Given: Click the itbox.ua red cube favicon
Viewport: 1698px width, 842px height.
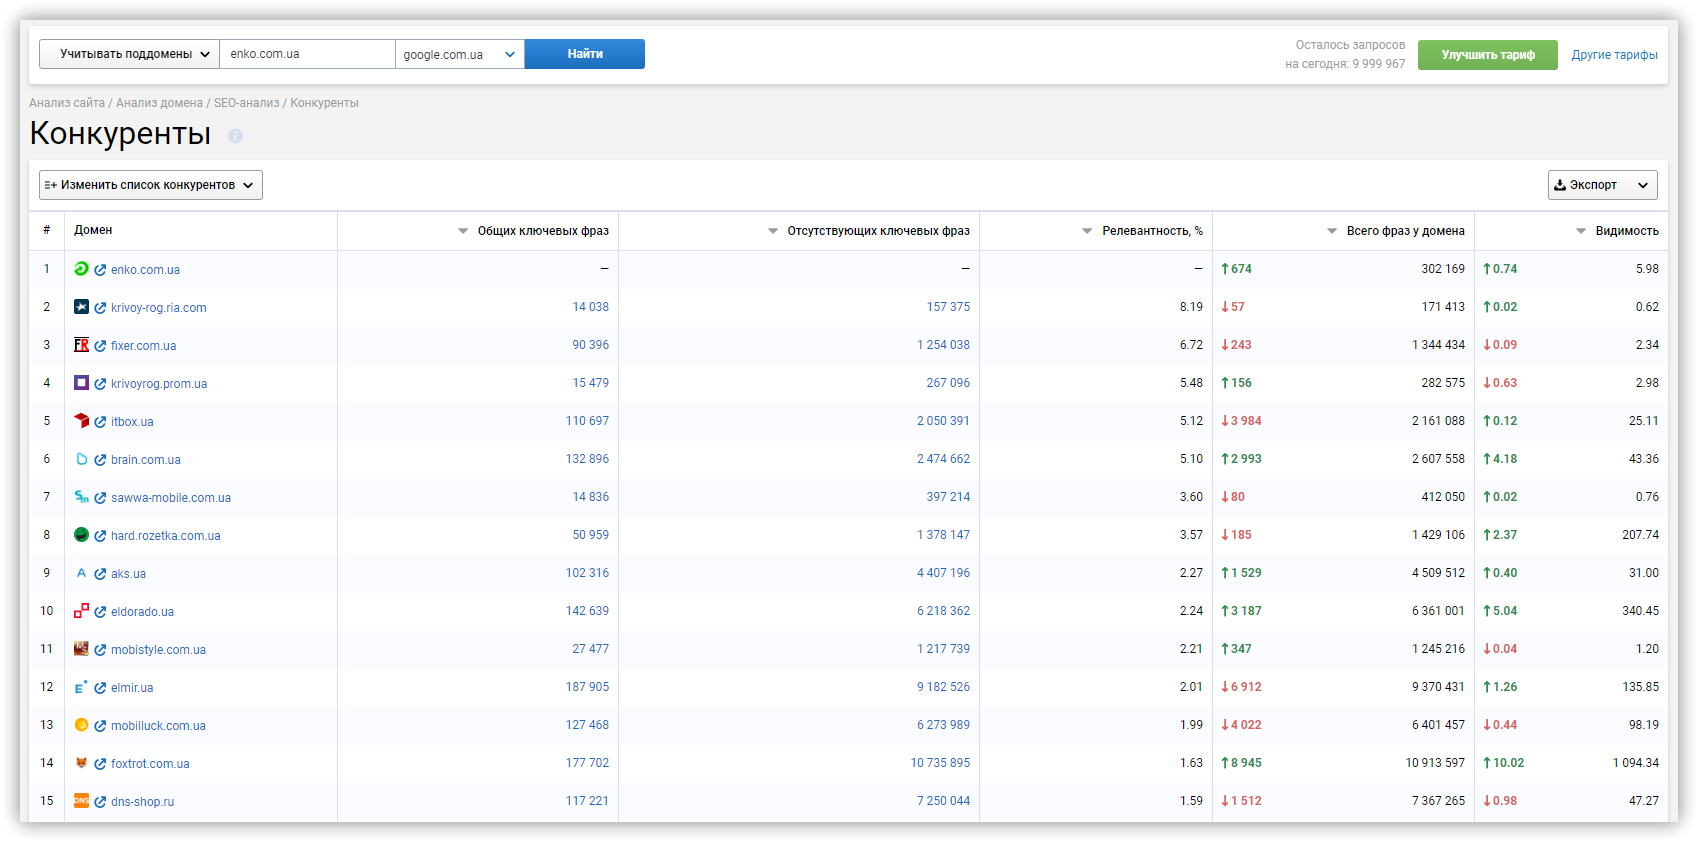Looking at the screenshot, I should (81, 420).
